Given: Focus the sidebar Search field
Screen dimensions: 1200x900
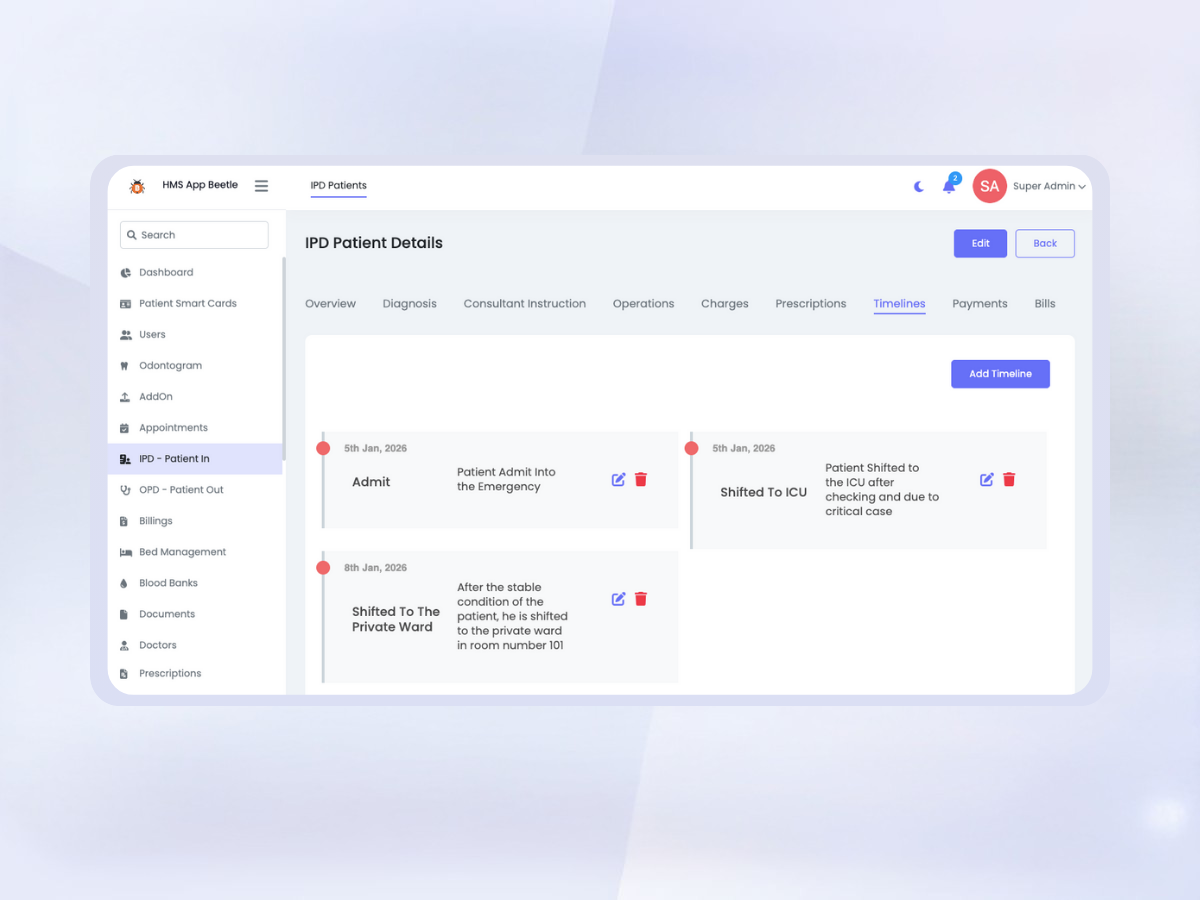Looking at the screenshot, I should pos(195,235).
